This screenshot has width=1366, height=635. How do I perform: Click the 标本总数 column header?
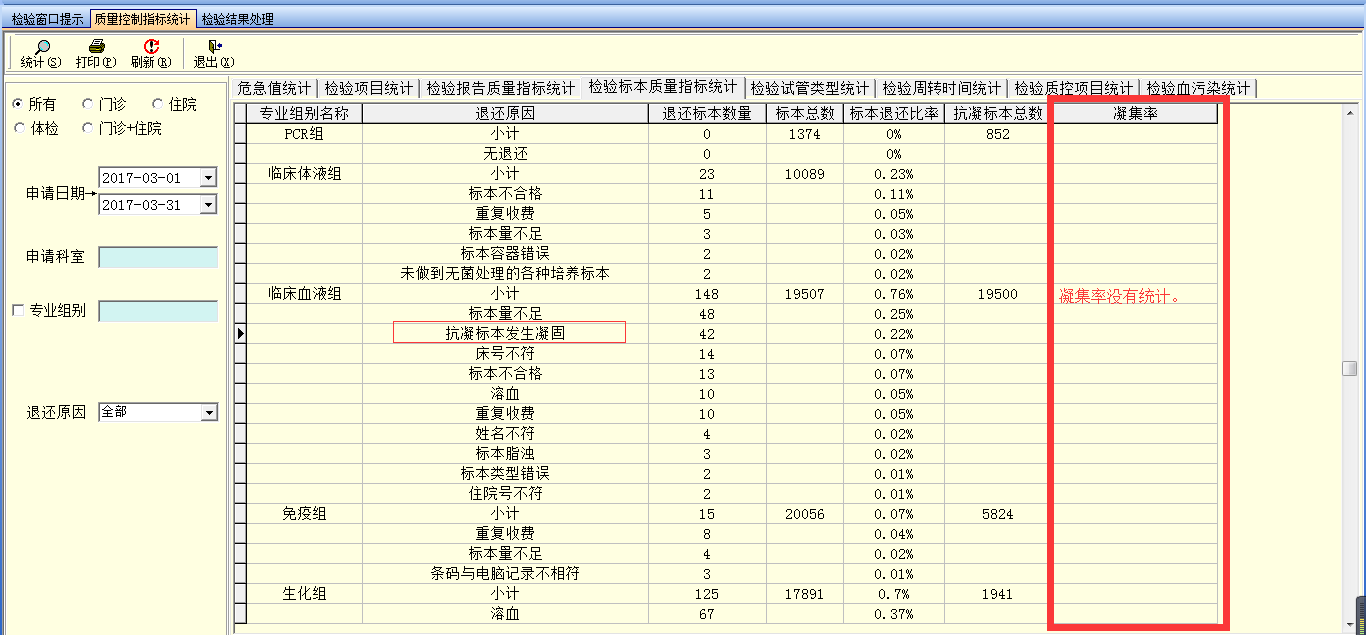pyautogui.click(x=805, y=114)
